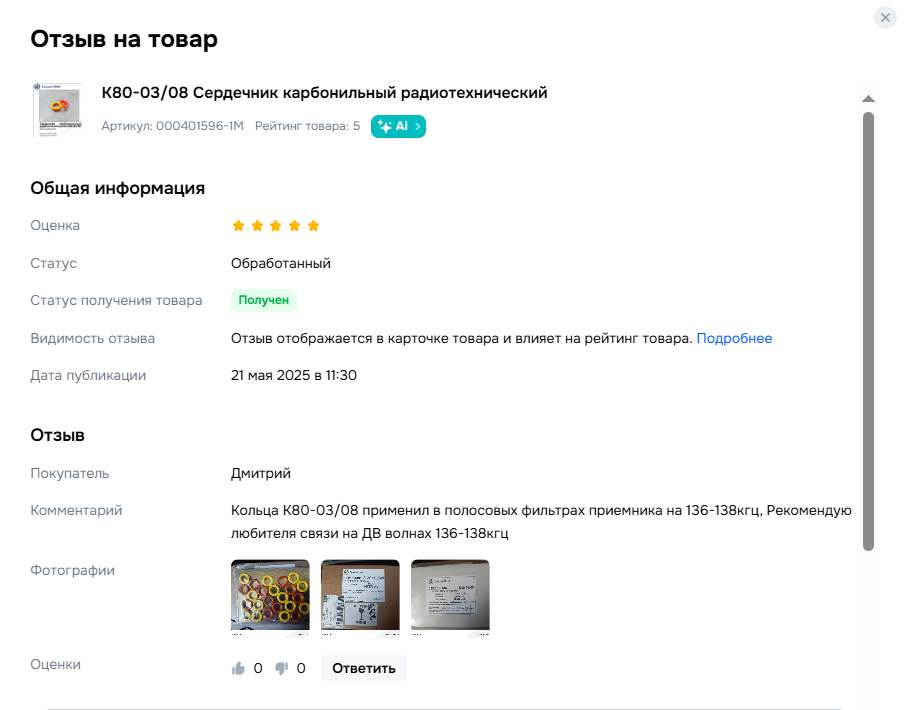Open photo of red and yellow rings

270,597
